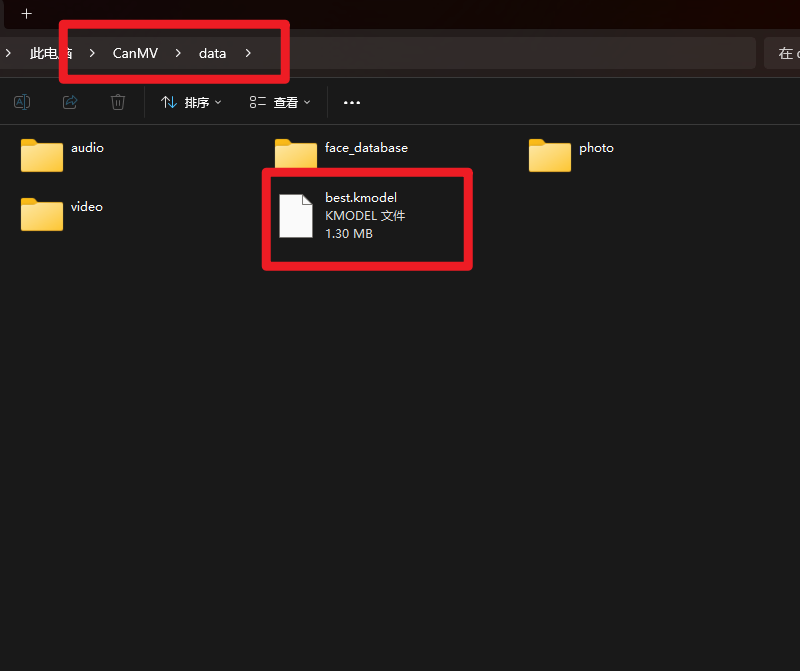Screen dimensions: 800x671
Task: Select the photo folder icon
Action: click(x=550, y=156)
